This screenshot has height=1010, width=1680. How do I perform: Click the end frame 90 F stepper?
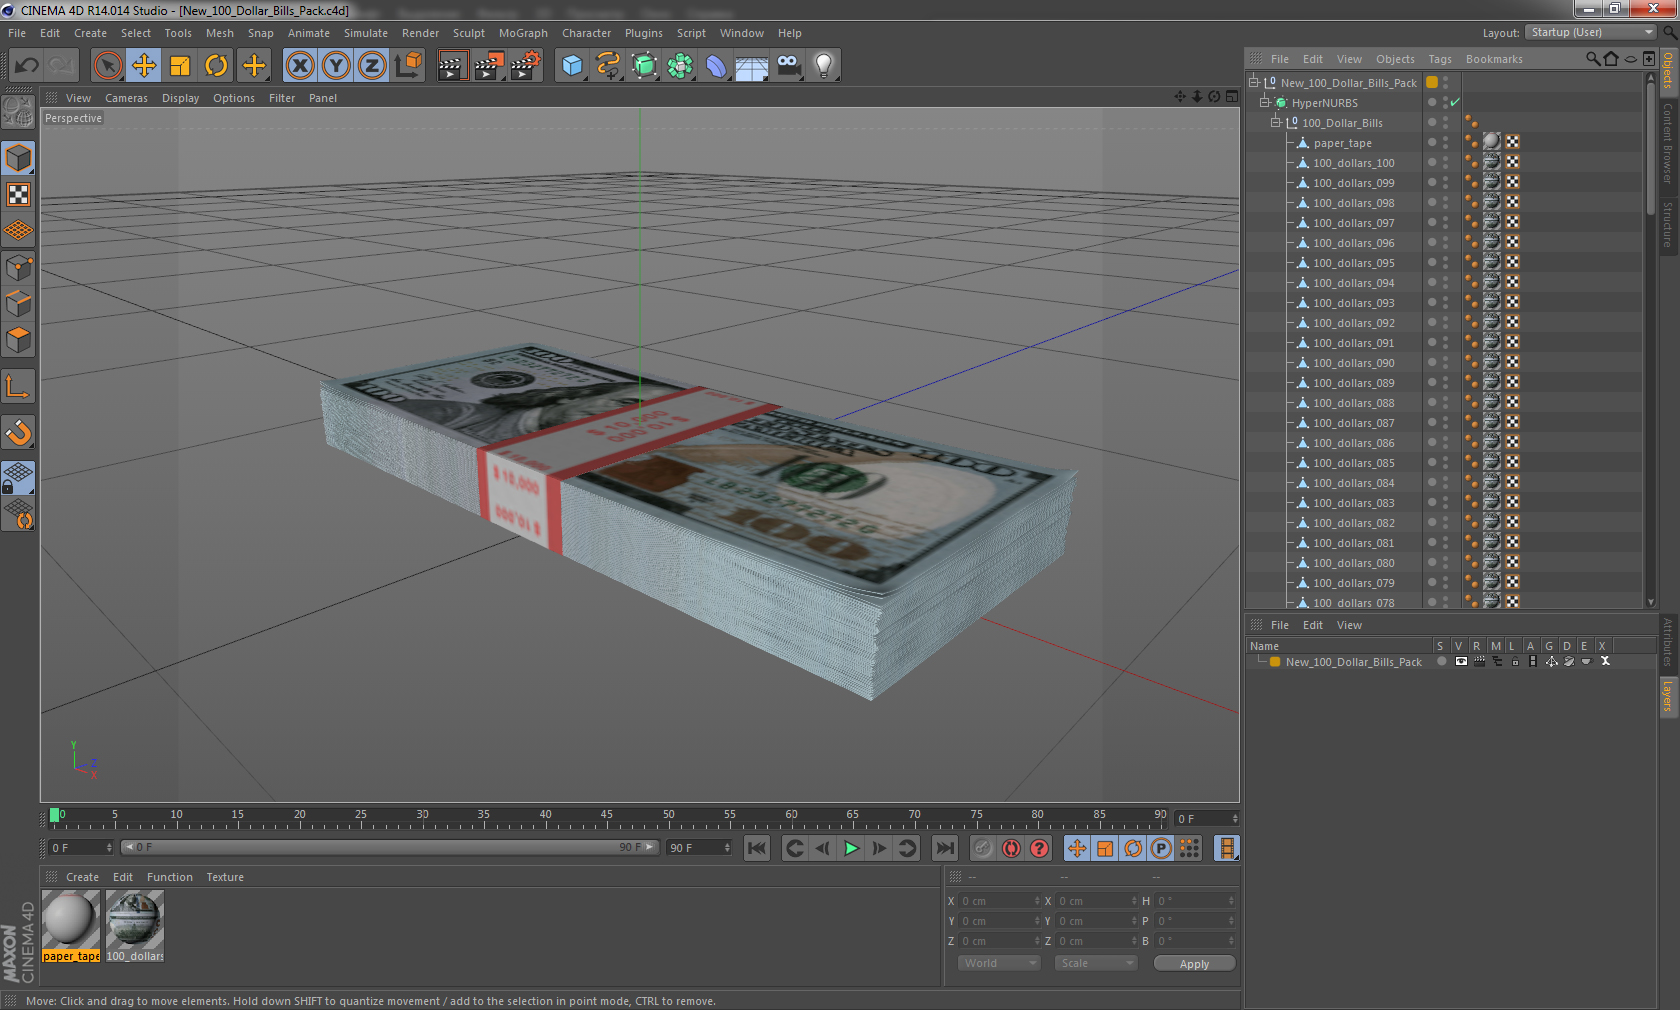pyautogui.click(x=727, y=847)
